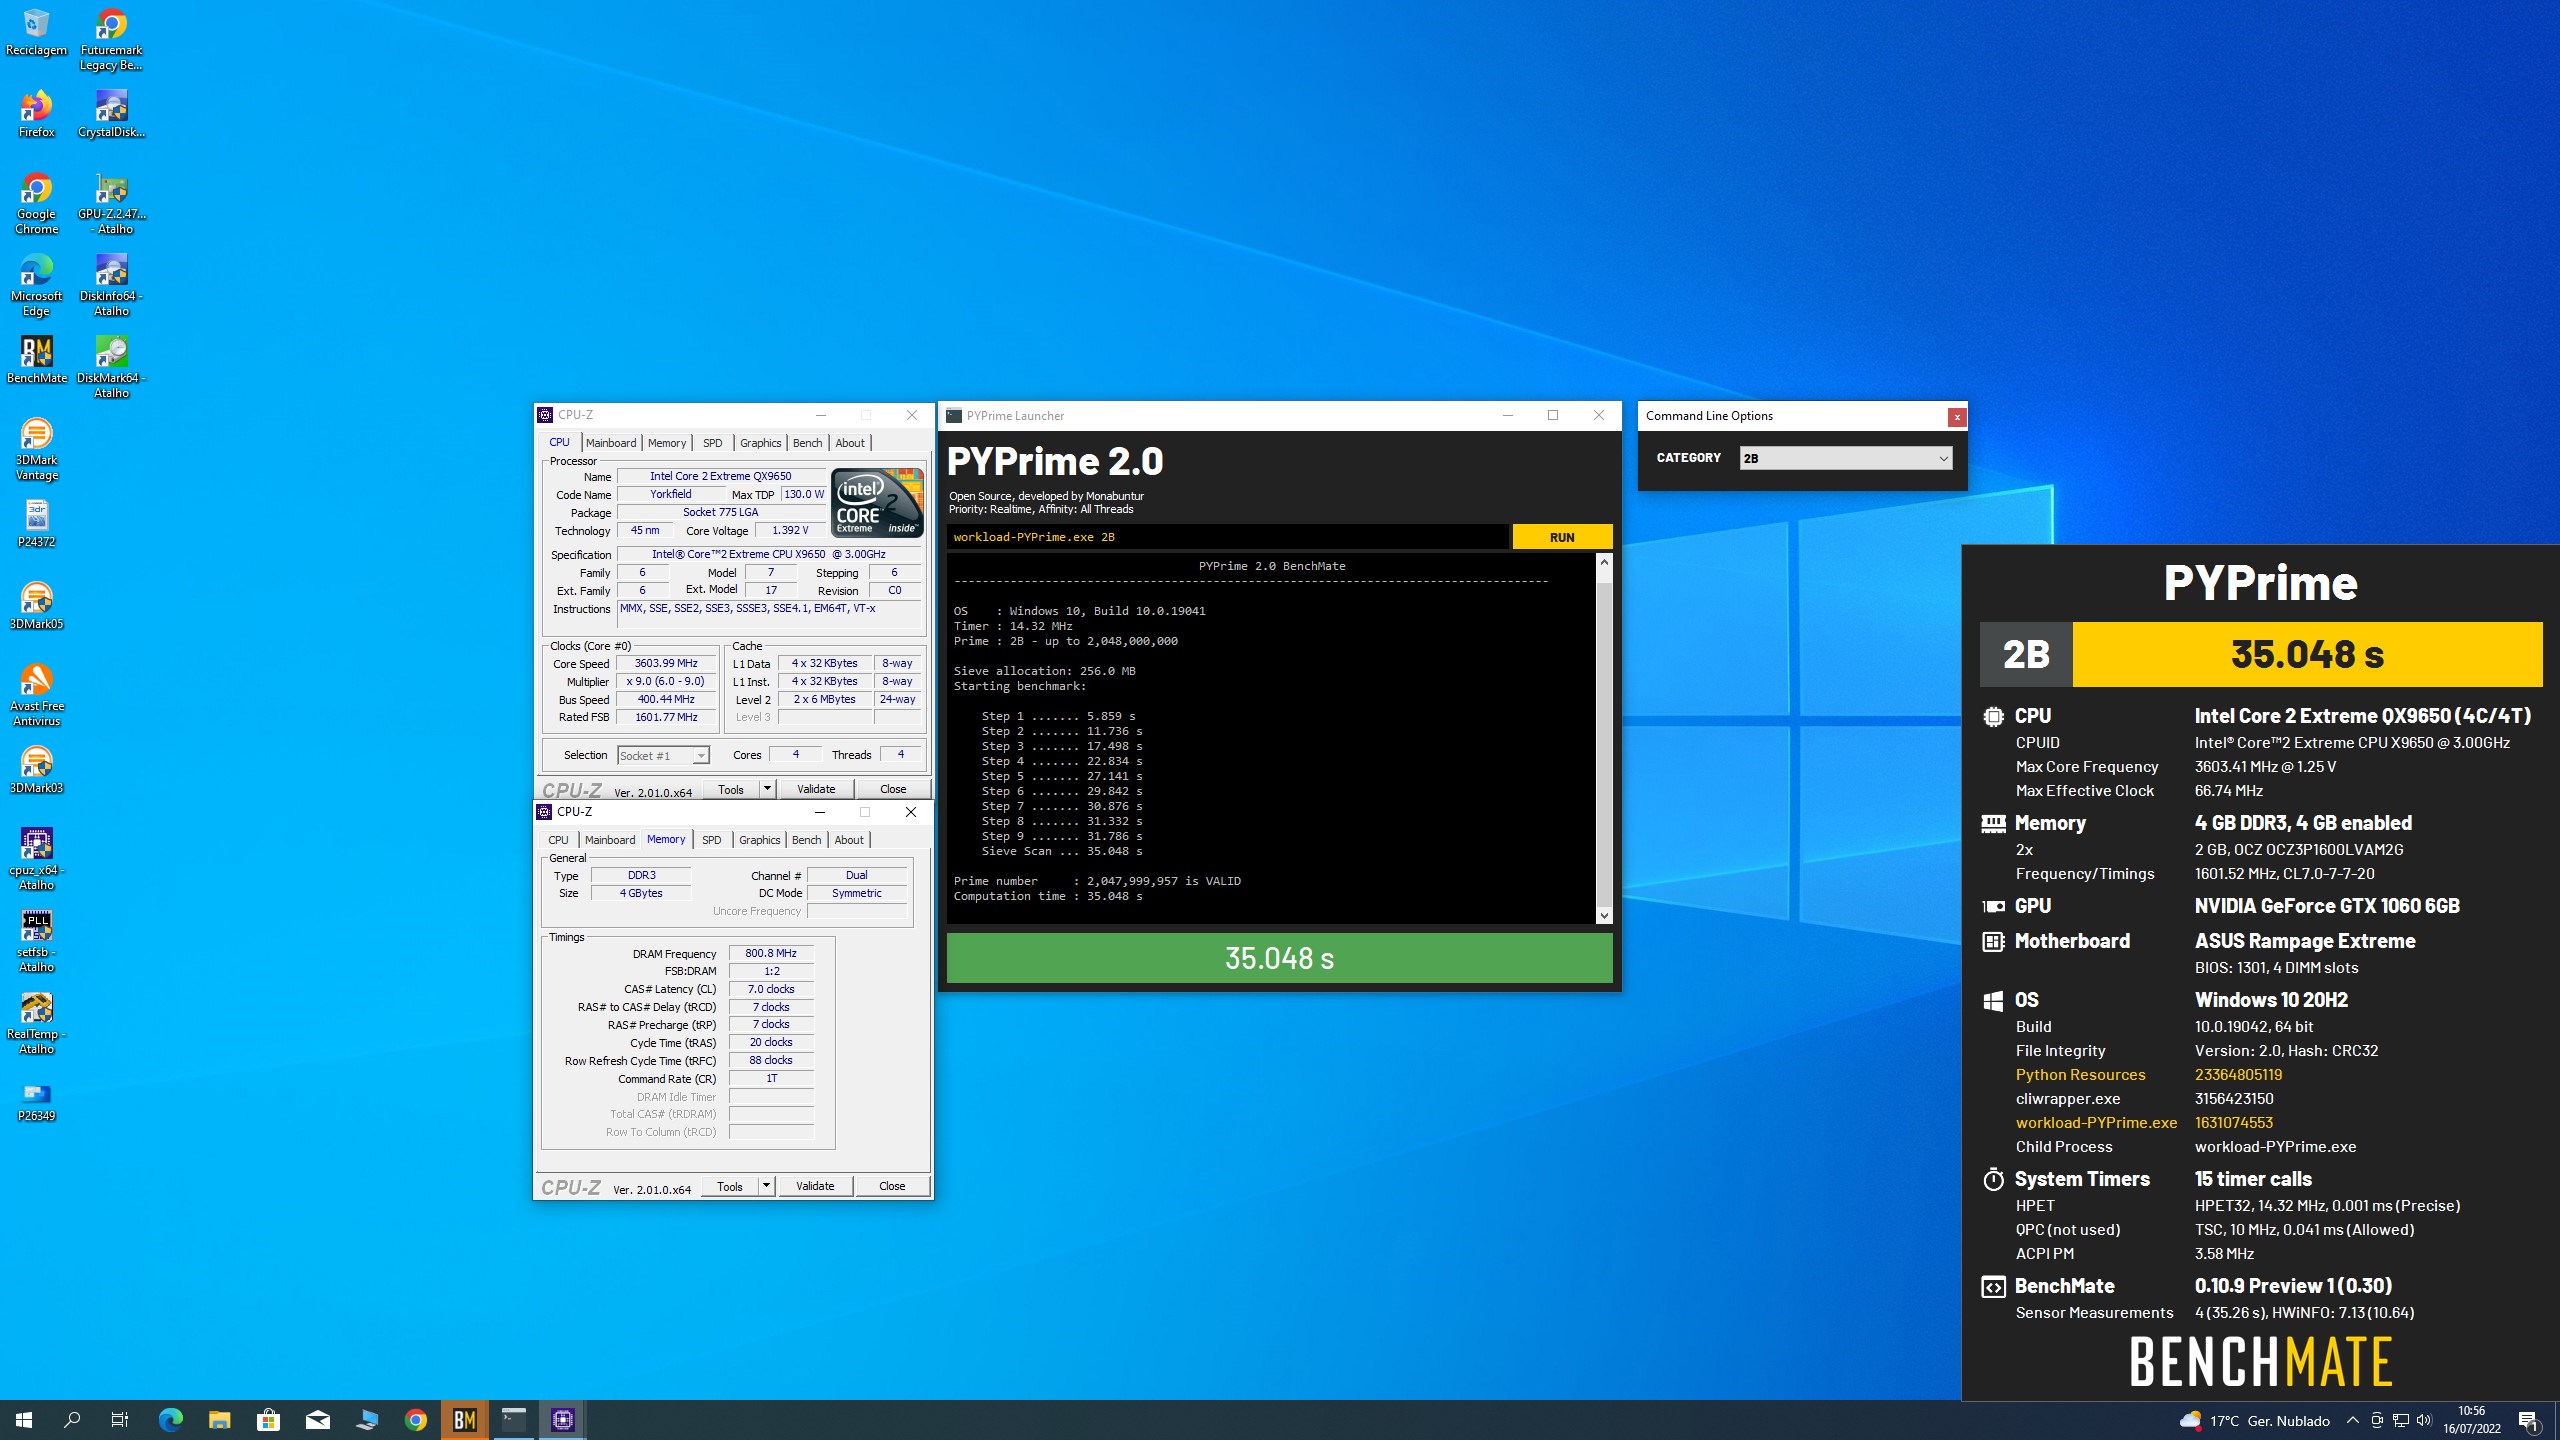Click Close button in upper CPU-Z window
This screenshot has width=2560, height=1440.
pos(893,789)
